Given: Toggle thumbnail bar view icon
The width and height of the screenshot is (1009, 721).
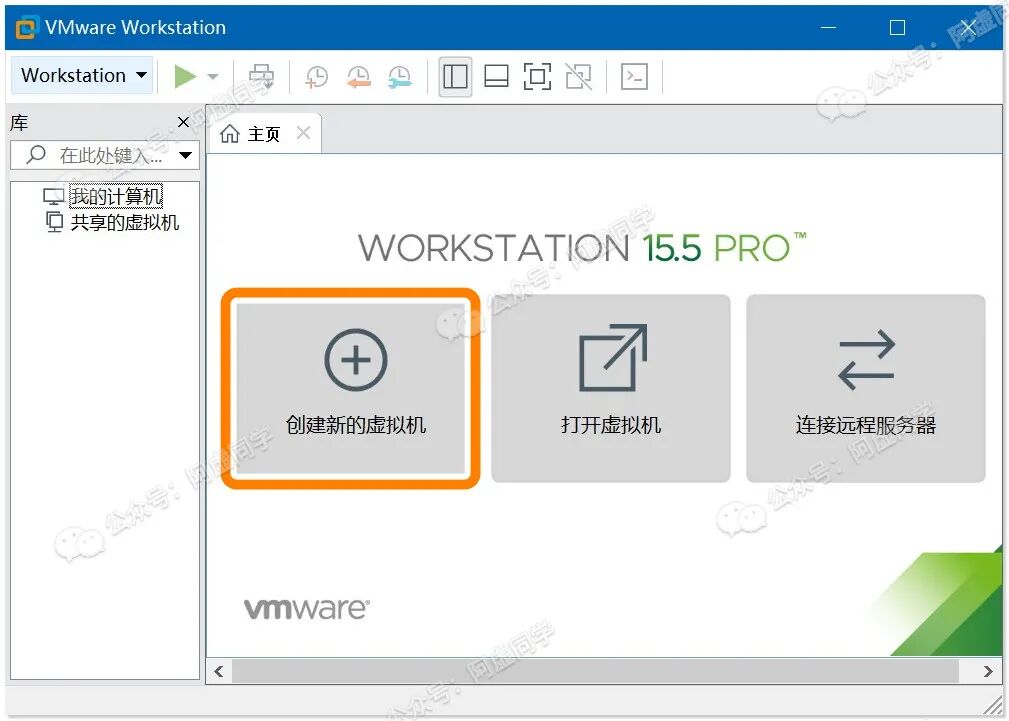Looking at the screenshot, I should point(496,76).
